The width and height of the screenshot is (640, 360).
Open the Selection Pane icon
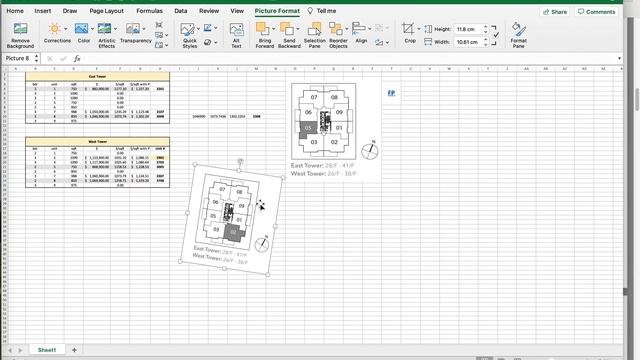point(314,29)
